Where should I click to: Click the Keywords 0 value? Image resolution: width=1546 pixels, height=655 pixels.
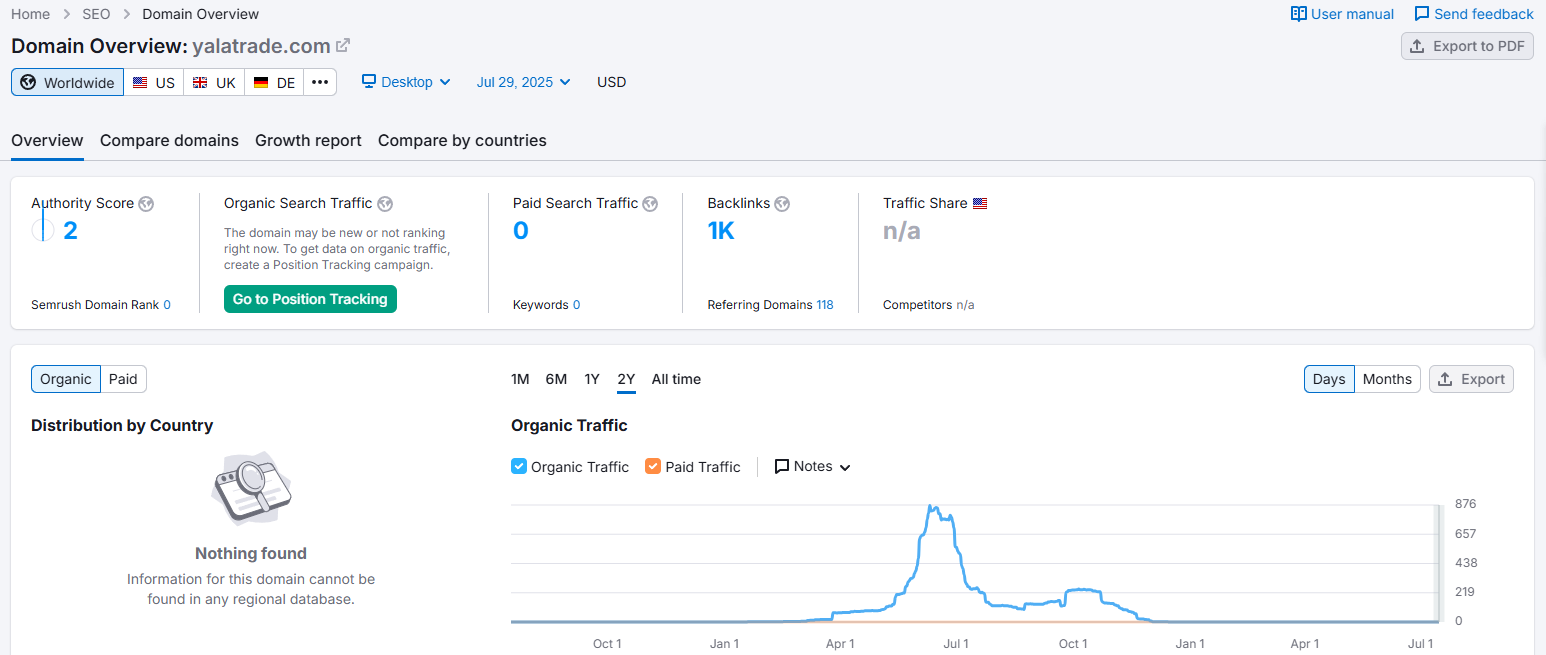[577, 305]
